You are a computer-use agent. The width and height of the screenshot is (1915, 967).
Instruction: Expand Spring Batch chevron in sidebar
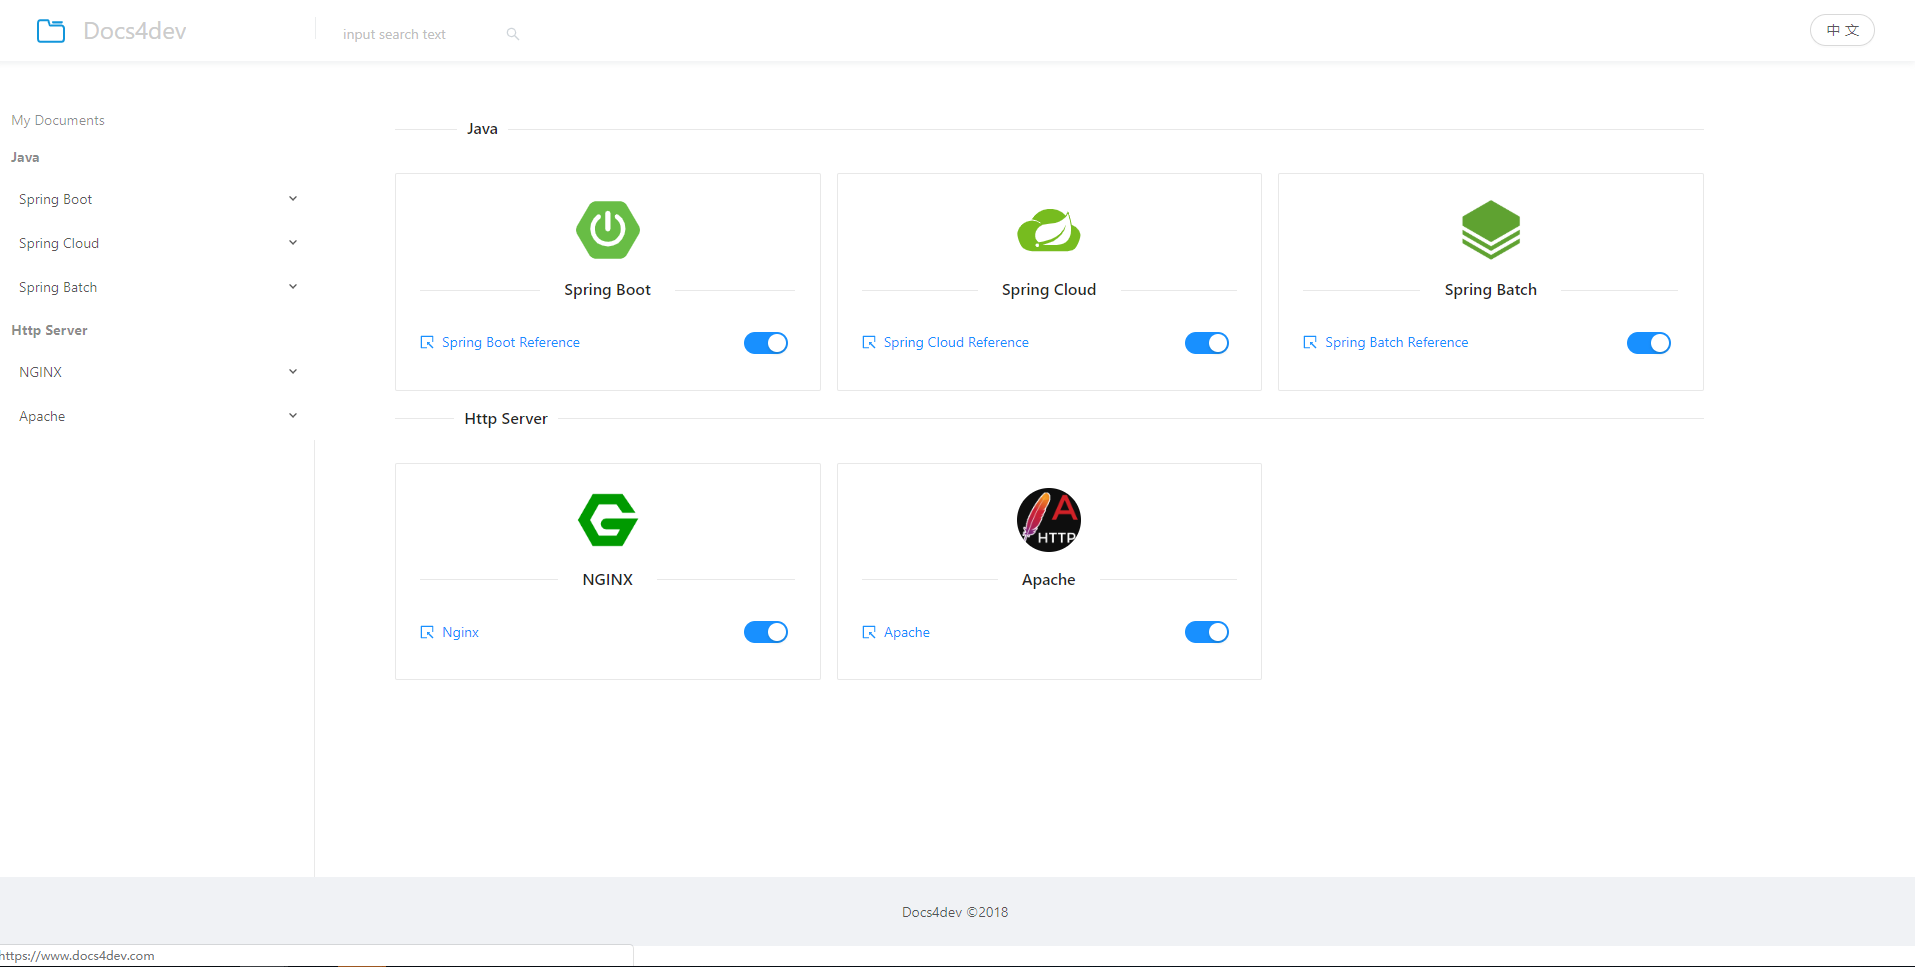(293, 287)
